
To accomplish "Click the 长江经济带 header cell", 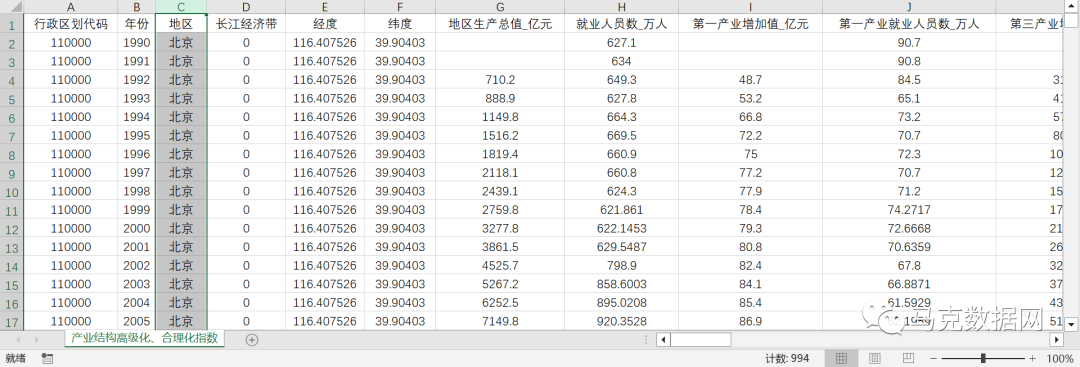I will pyautogui.click(x=246, y=24).
